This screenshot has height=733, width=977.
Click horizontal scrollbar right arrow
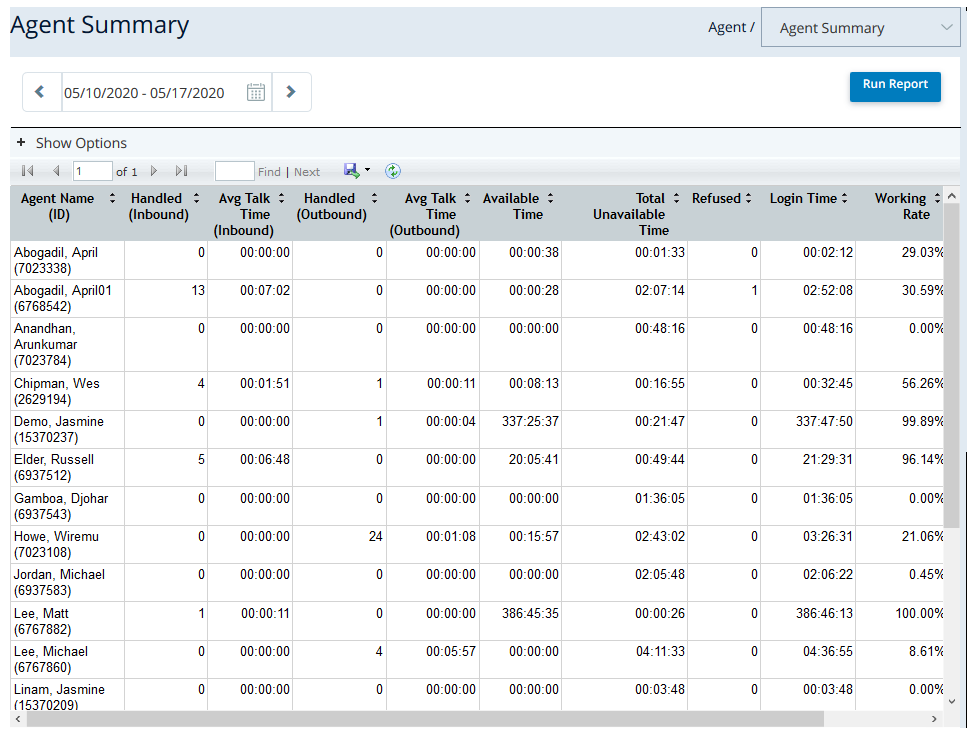tap(934, 719)
